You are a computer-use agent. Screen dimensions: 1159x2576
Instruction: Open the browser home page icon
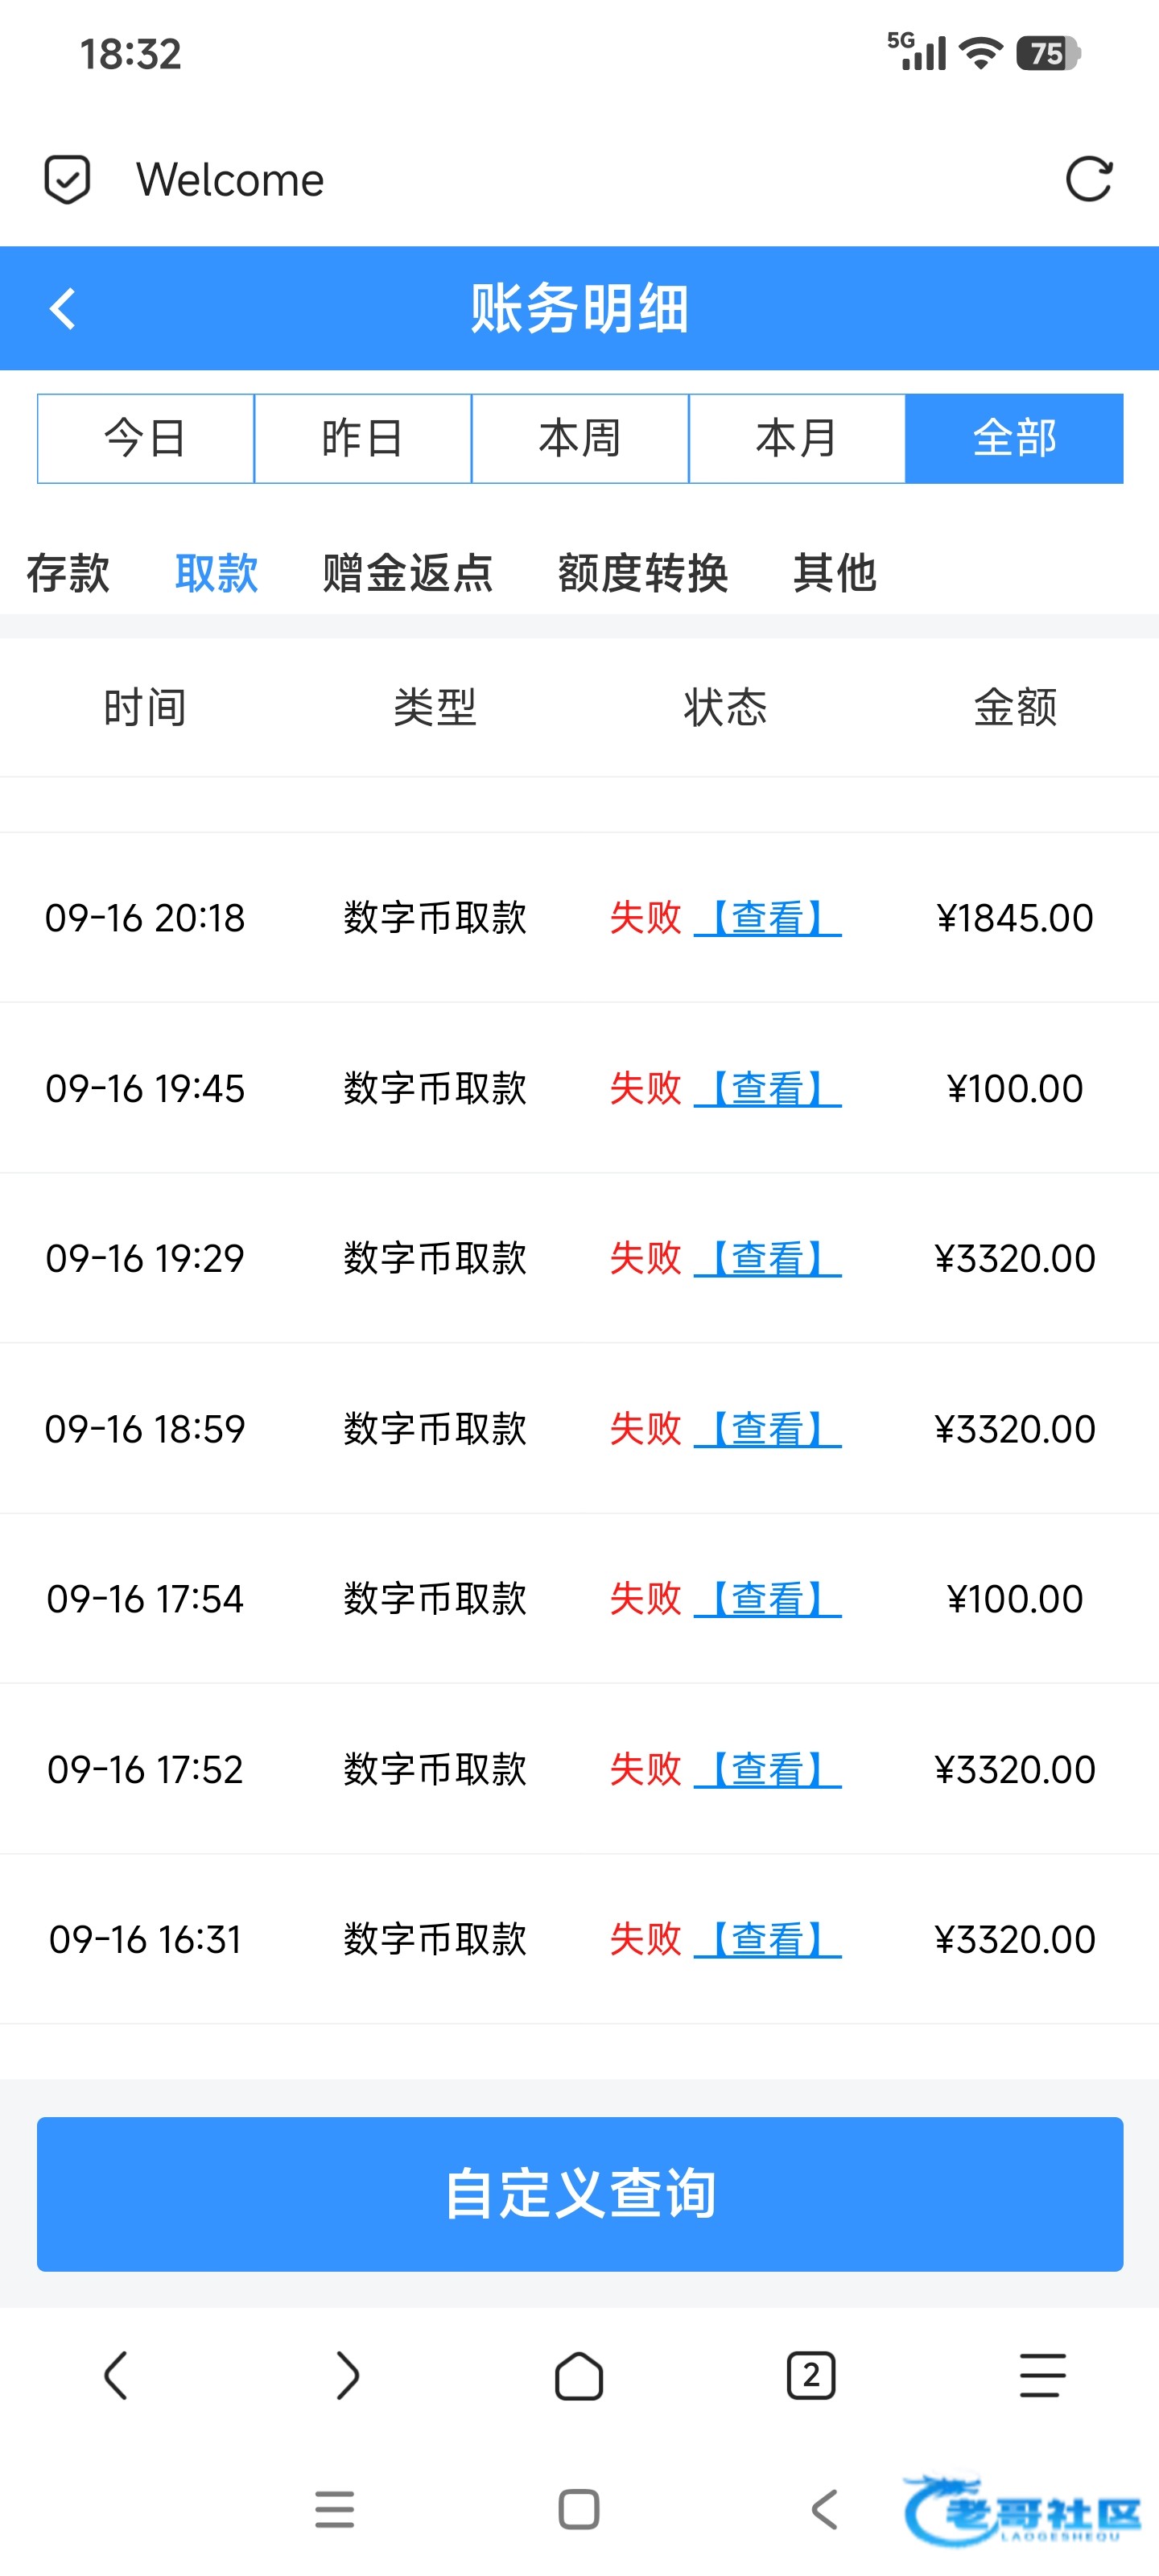(x=579, y=2375)
